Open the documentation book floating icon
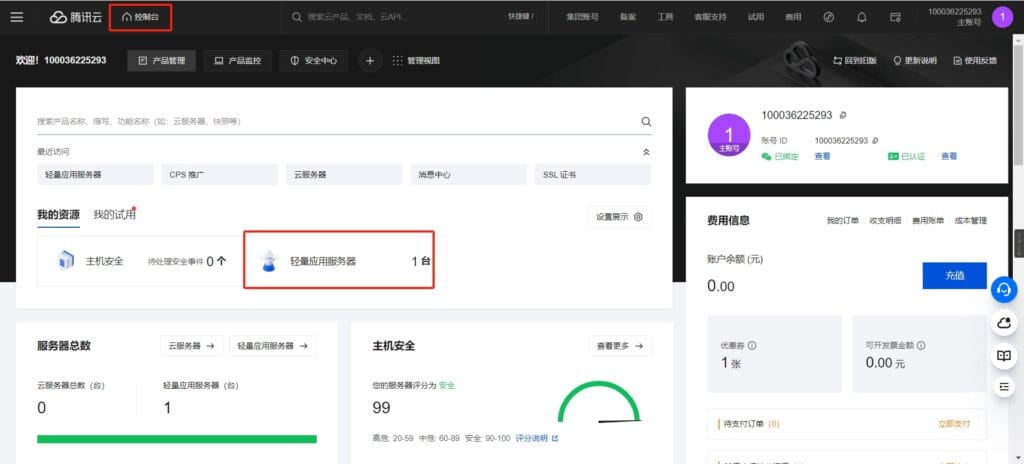 pos(1004,356)
